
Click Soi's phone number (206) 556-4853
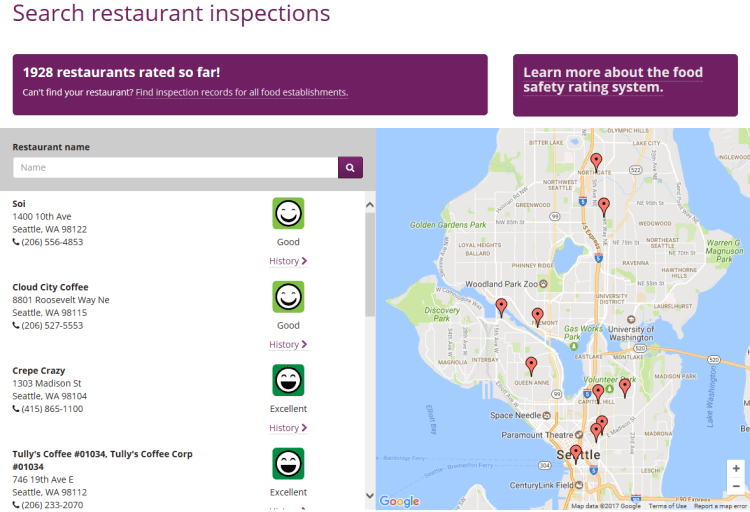[x=52, y=242]
